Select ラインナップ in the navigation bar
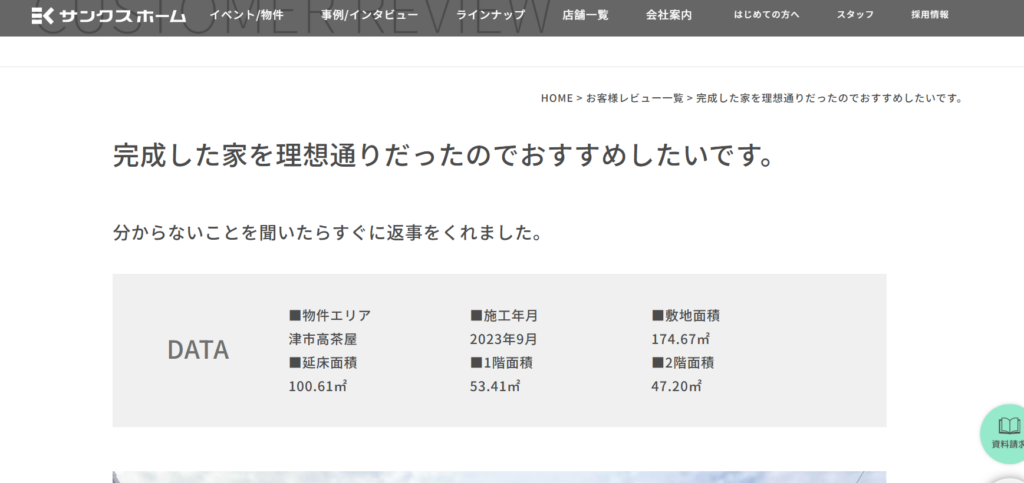Viewport: 1024px width, 483px height. click(490, 15)
